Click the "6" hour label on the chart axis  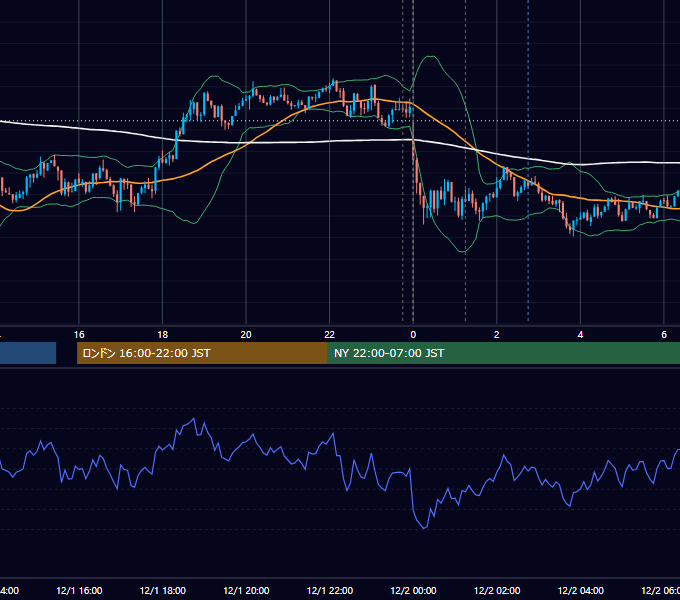click(x=664, y=335)
